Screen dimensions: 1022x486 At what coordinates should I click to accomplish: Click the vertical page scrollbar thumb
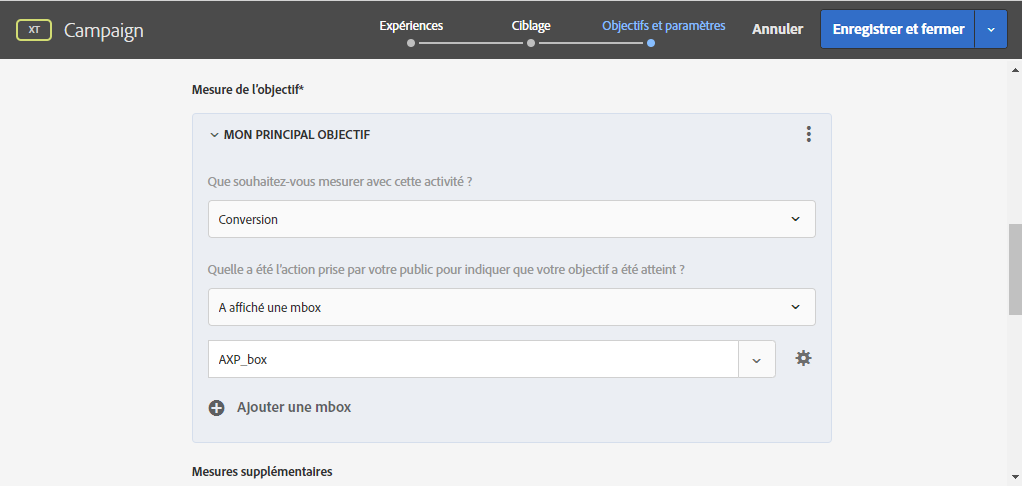tap(1015, 270)
